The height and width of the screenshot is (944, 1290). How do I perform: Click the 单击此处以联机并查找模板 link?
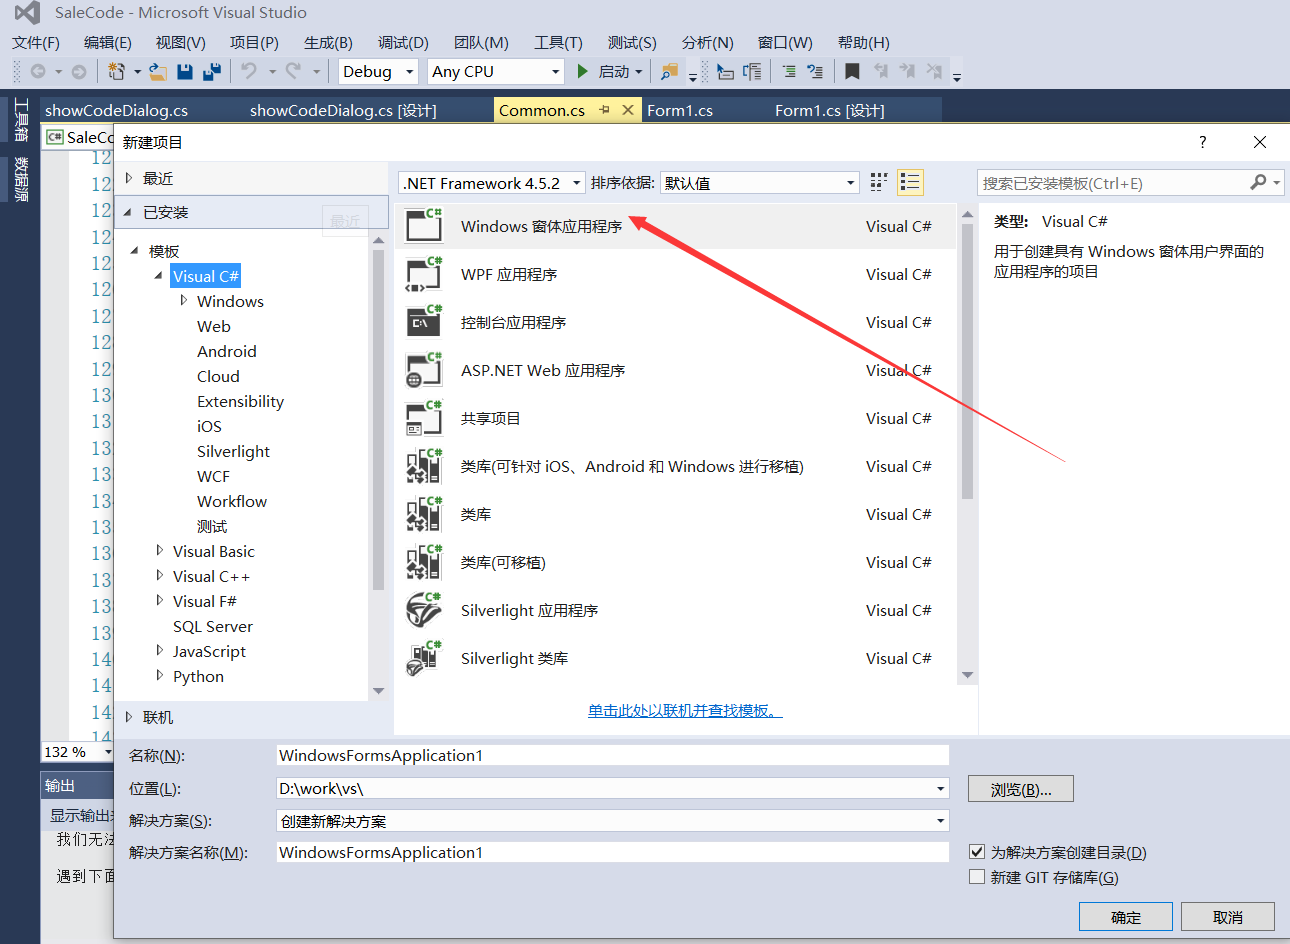click(x=685, y=710)
